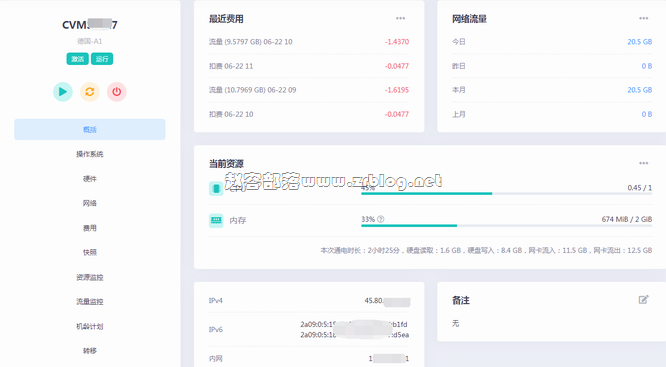666x367 pixels.
Task: Select the 概括 sidebar item
Action: coord(90,130)
